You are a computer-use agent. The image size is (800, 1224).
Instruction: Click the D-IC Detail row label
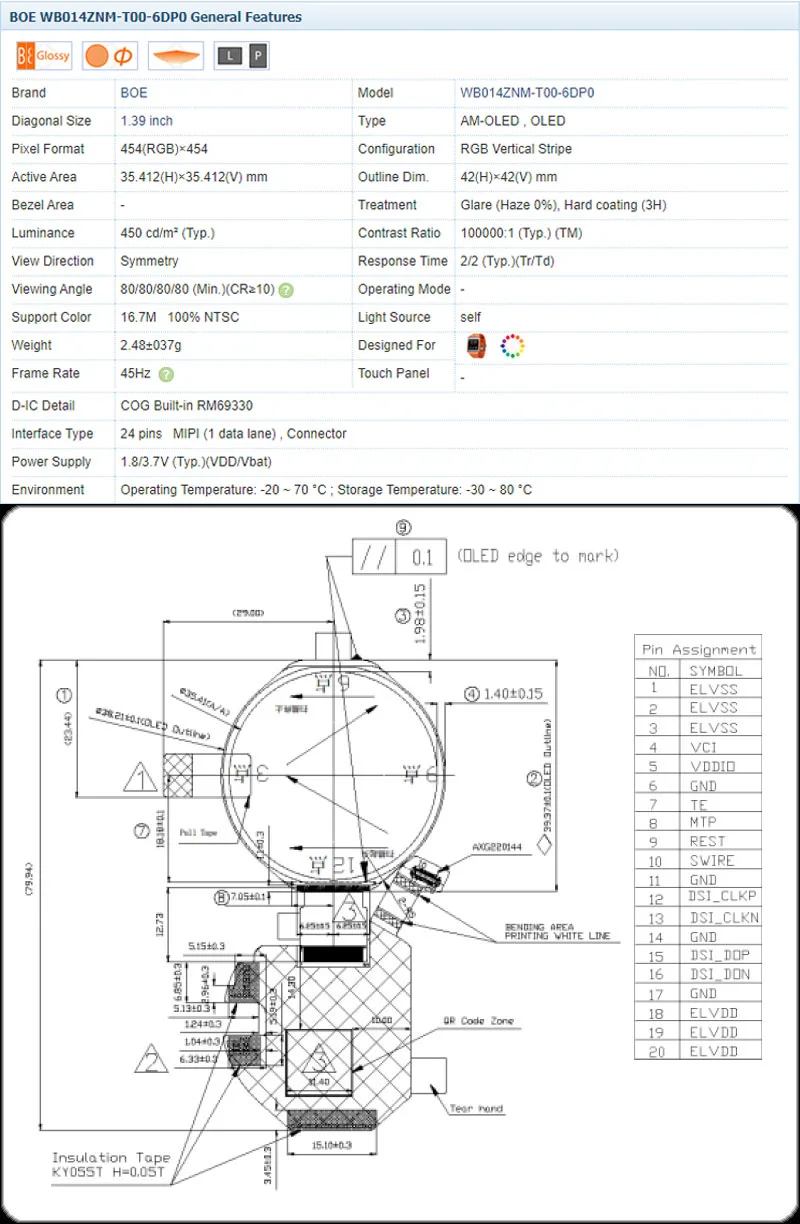43,406
